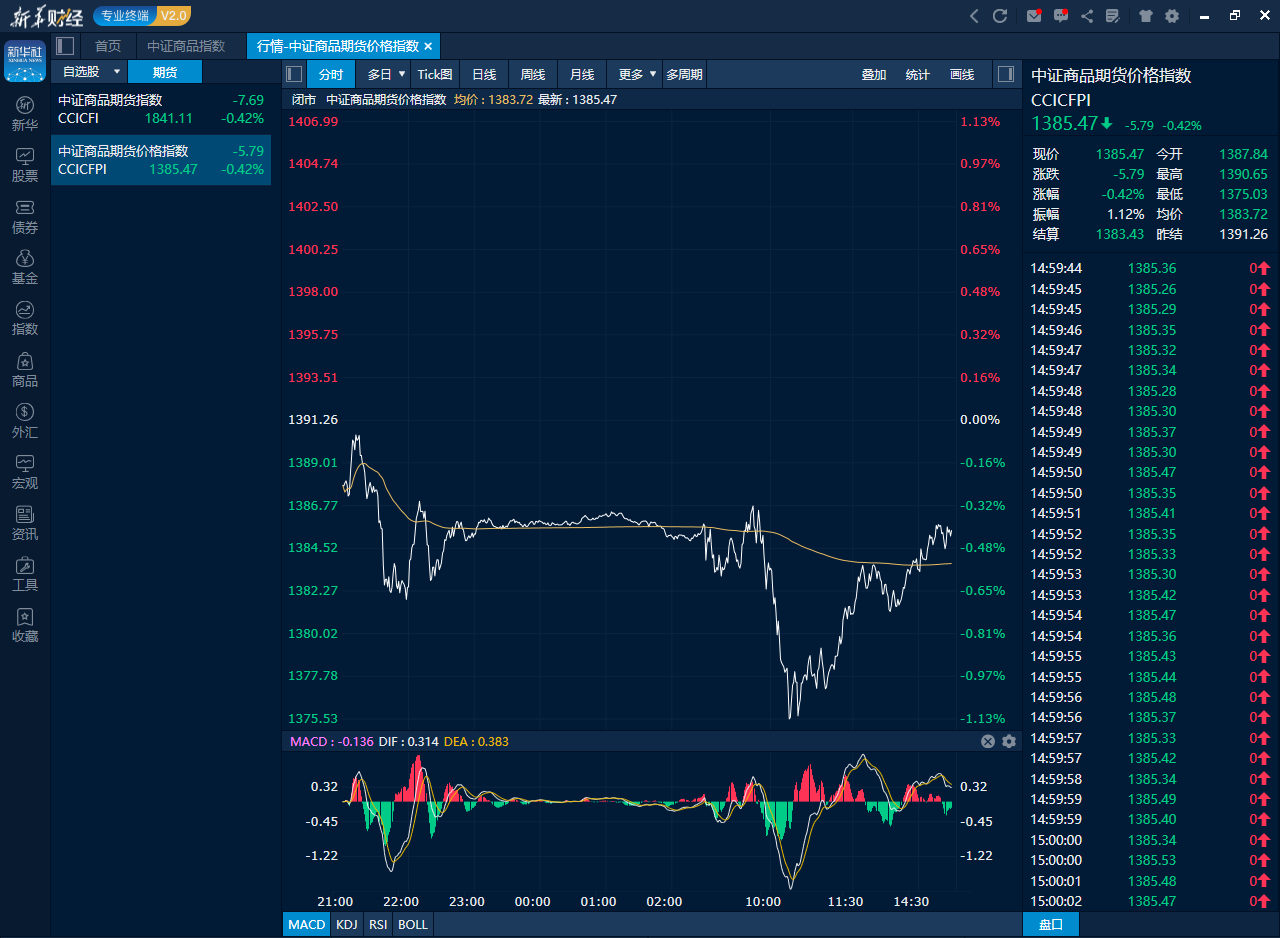Open the skin theme shirt icon
Image resolution: width=1280 pixels, height=938 pixels.
(1146, 16)
